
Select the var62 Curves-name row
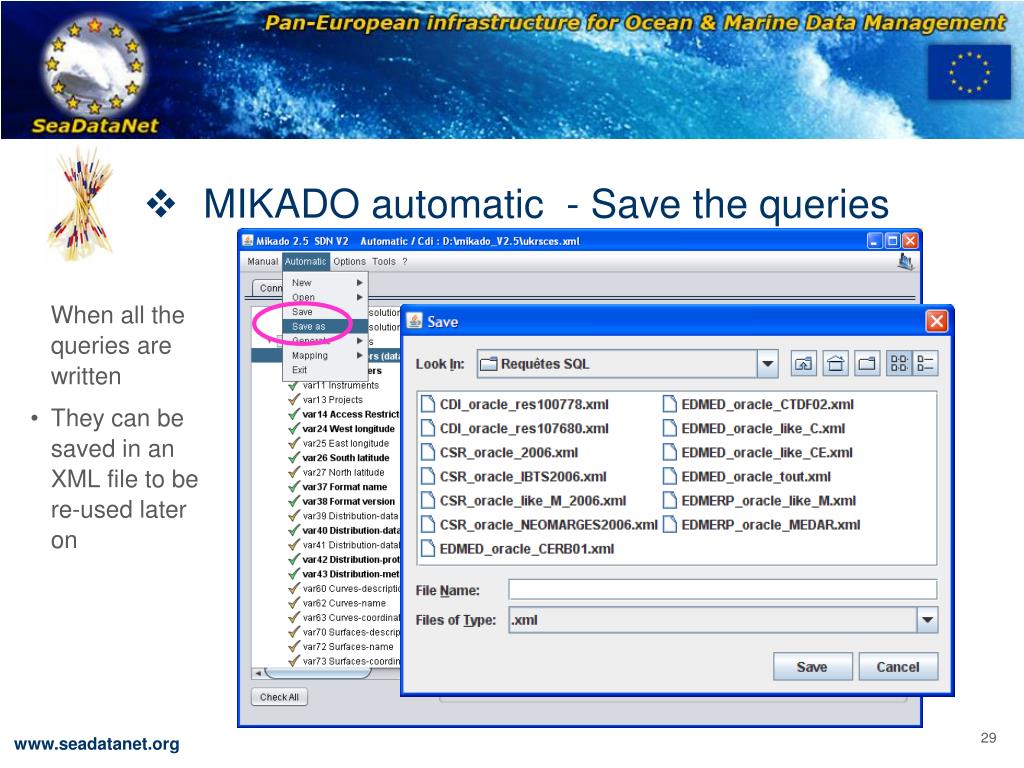[337, 603]
